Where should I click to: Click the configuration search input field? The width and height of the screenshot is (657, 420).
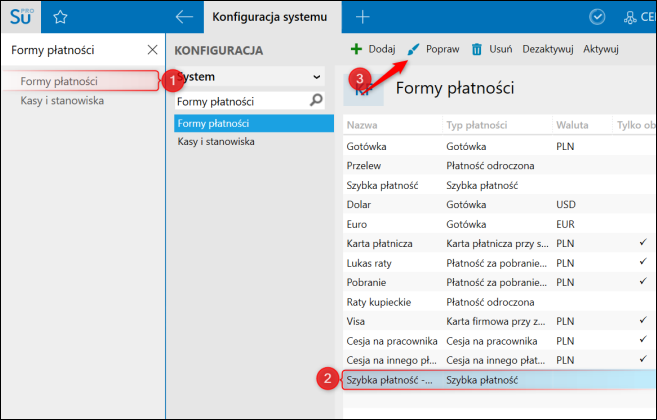point(240,101)
